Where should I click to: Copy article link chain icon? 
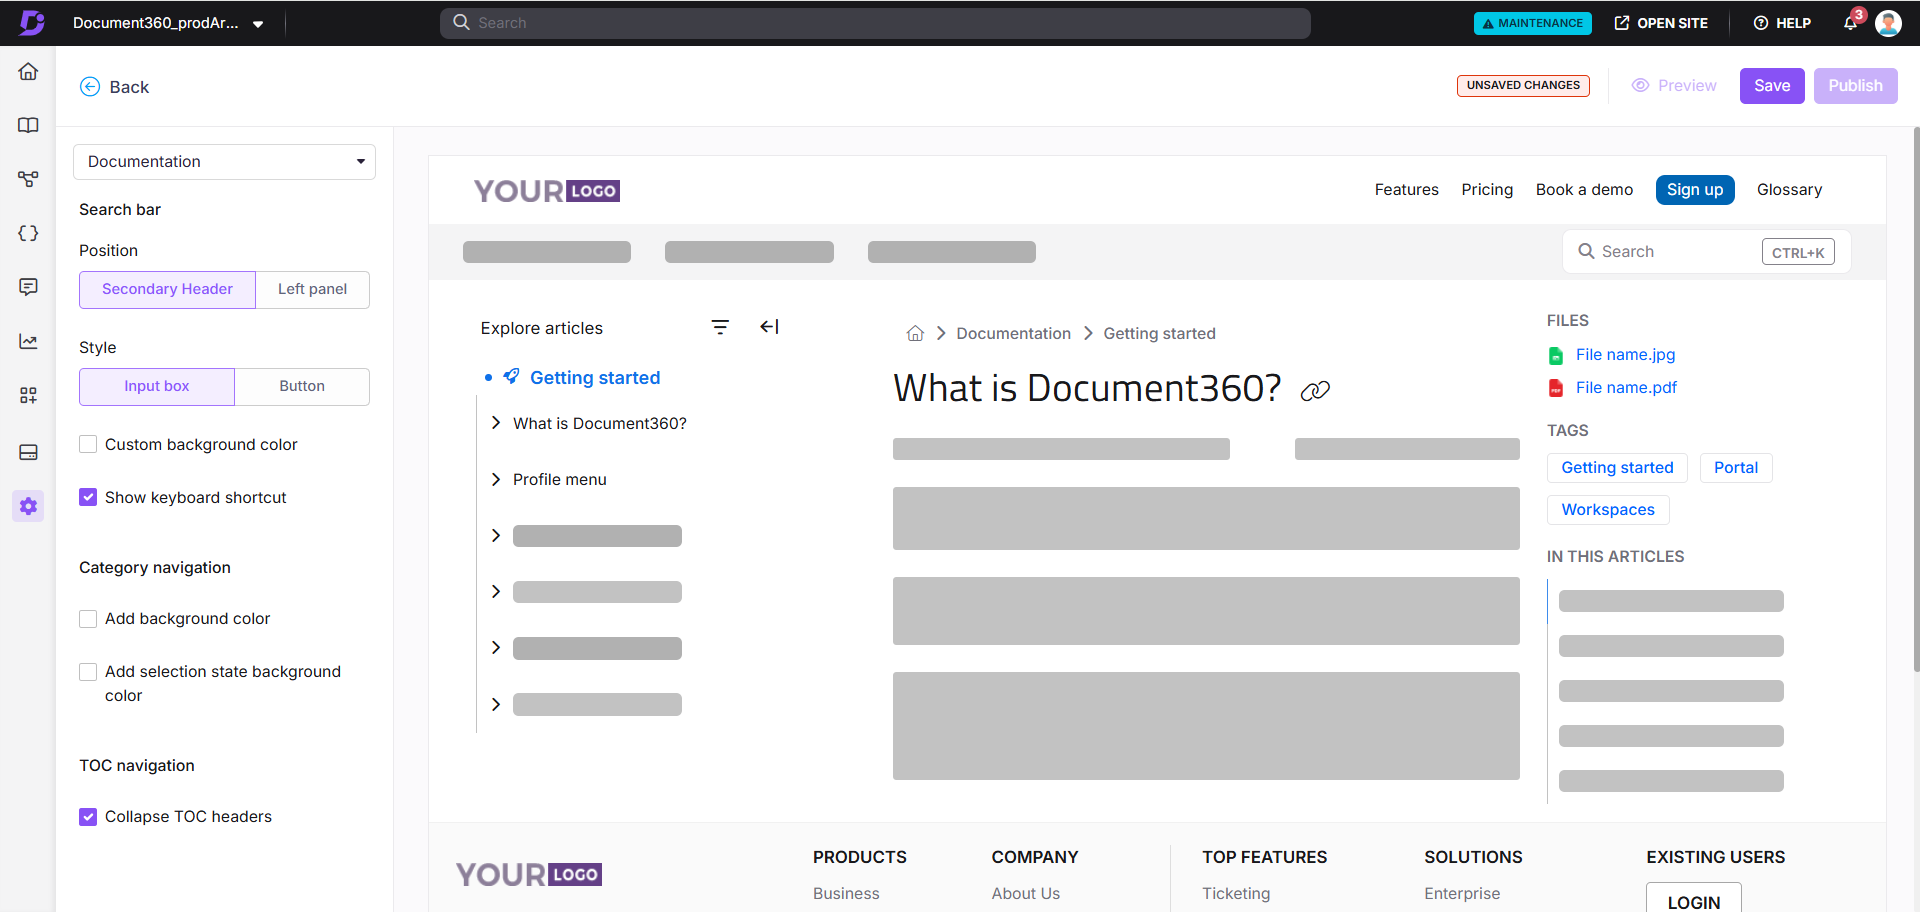(x=1315, y=391)
